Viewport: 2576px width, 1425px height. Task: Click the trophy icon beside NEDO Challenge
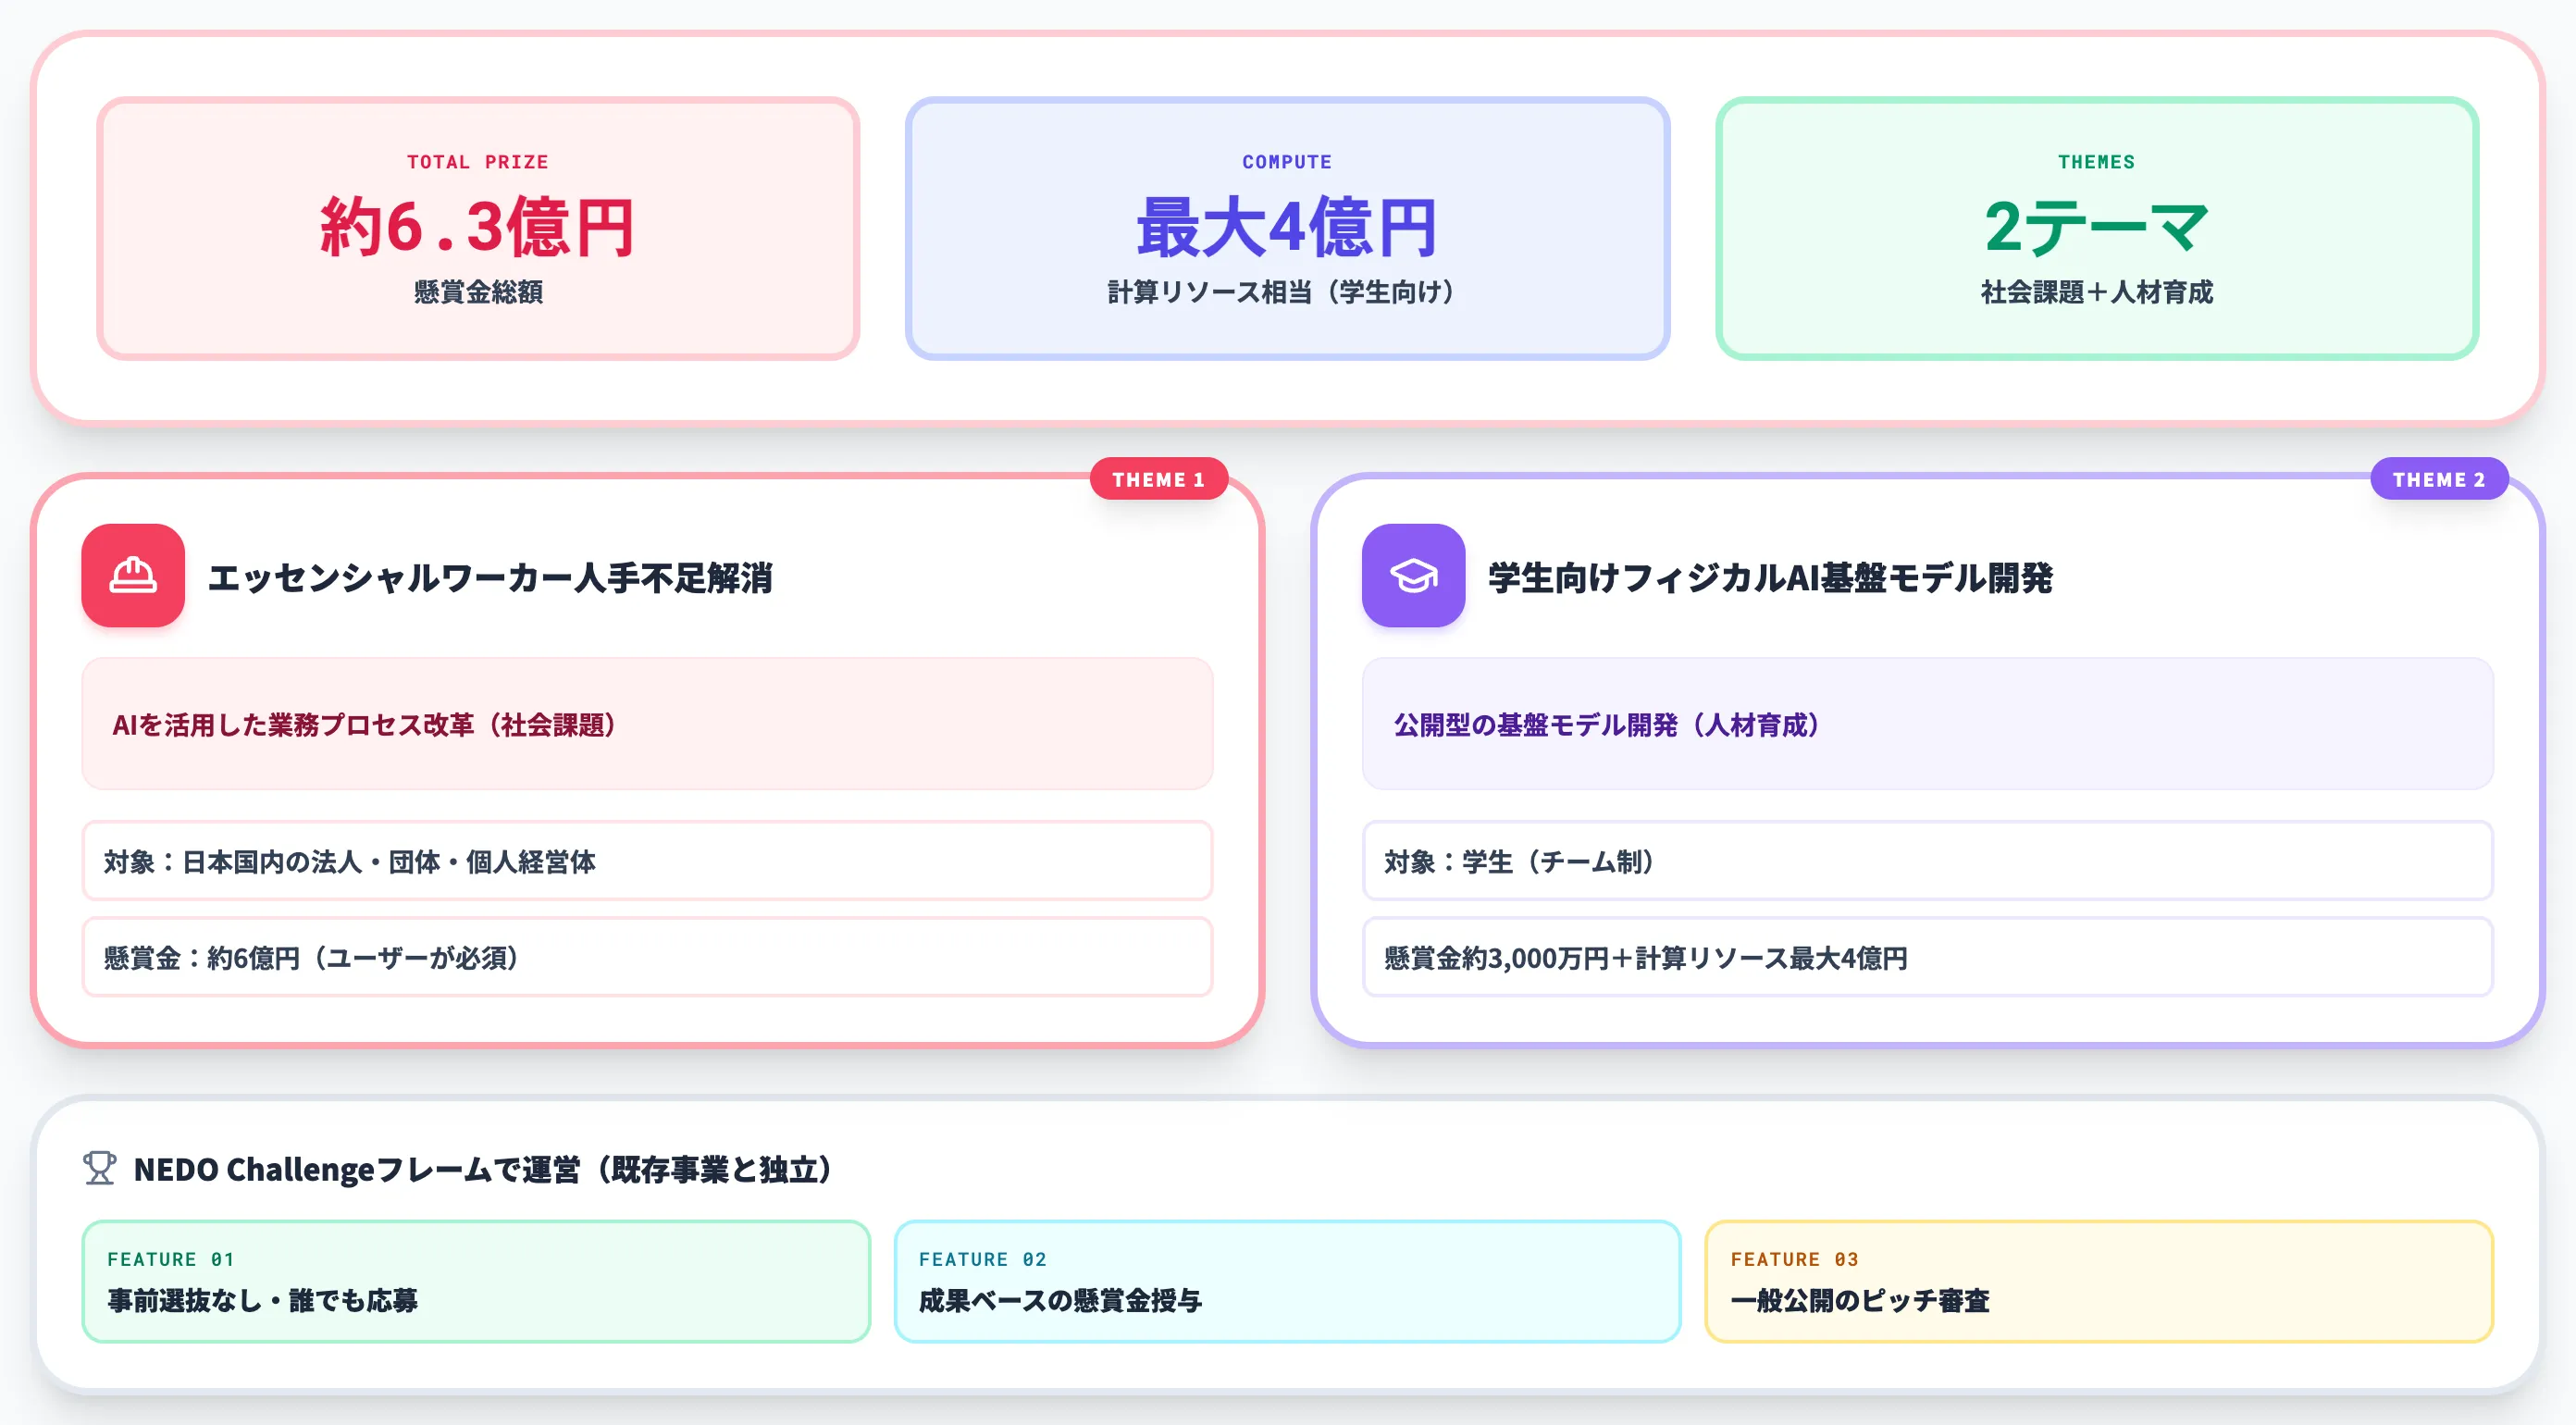point(99,1168)
